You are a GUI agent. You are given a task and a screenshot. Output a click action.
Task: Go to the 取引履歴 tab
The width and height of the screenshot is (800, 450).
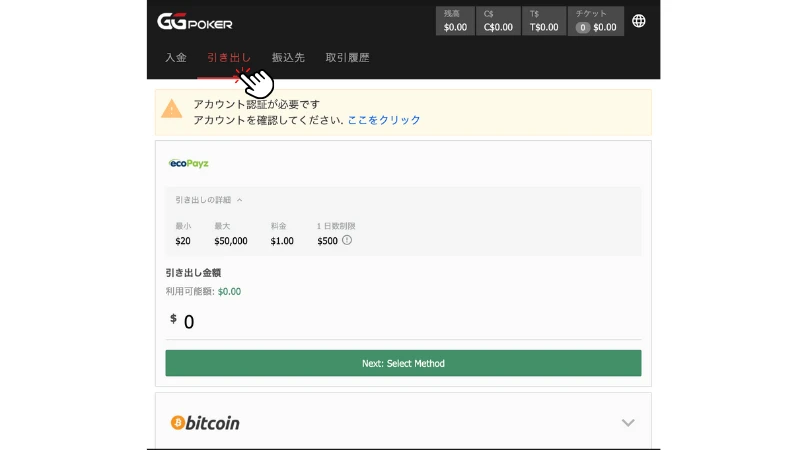(347, 58)
